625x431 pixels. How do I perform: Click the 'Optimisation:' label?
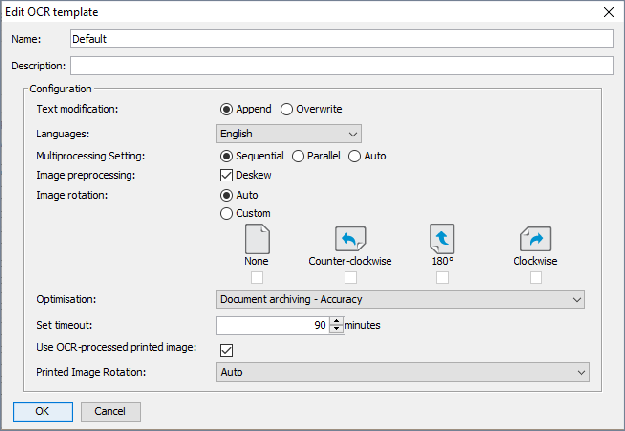66,299
